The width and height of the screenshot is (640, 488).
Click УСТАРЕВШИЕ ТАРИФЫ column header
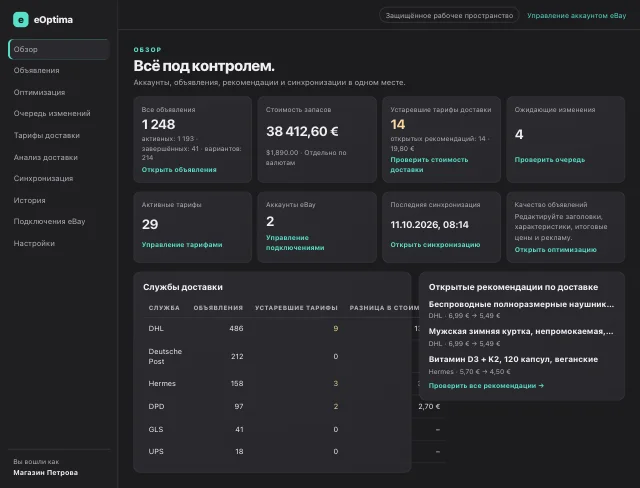click(296, 308)
